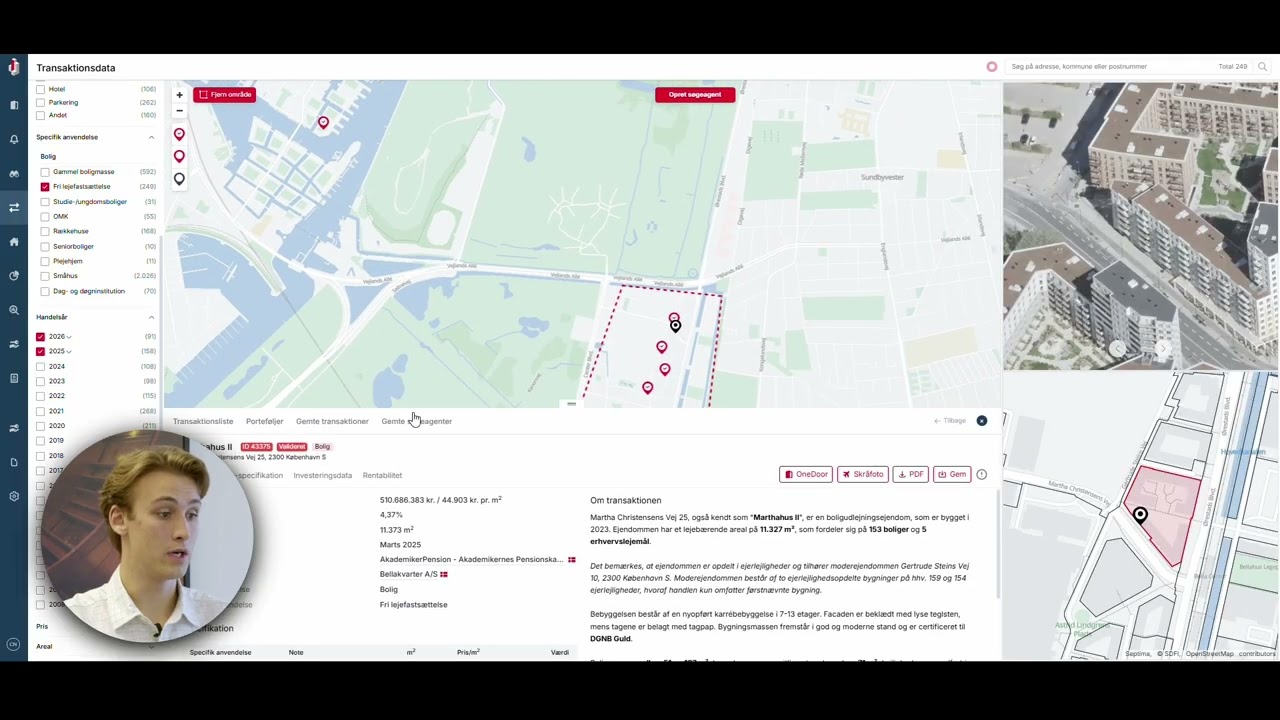Click the search magnifier icon top right
This screenshot has height=720, width=1280.
[1262, 67]
